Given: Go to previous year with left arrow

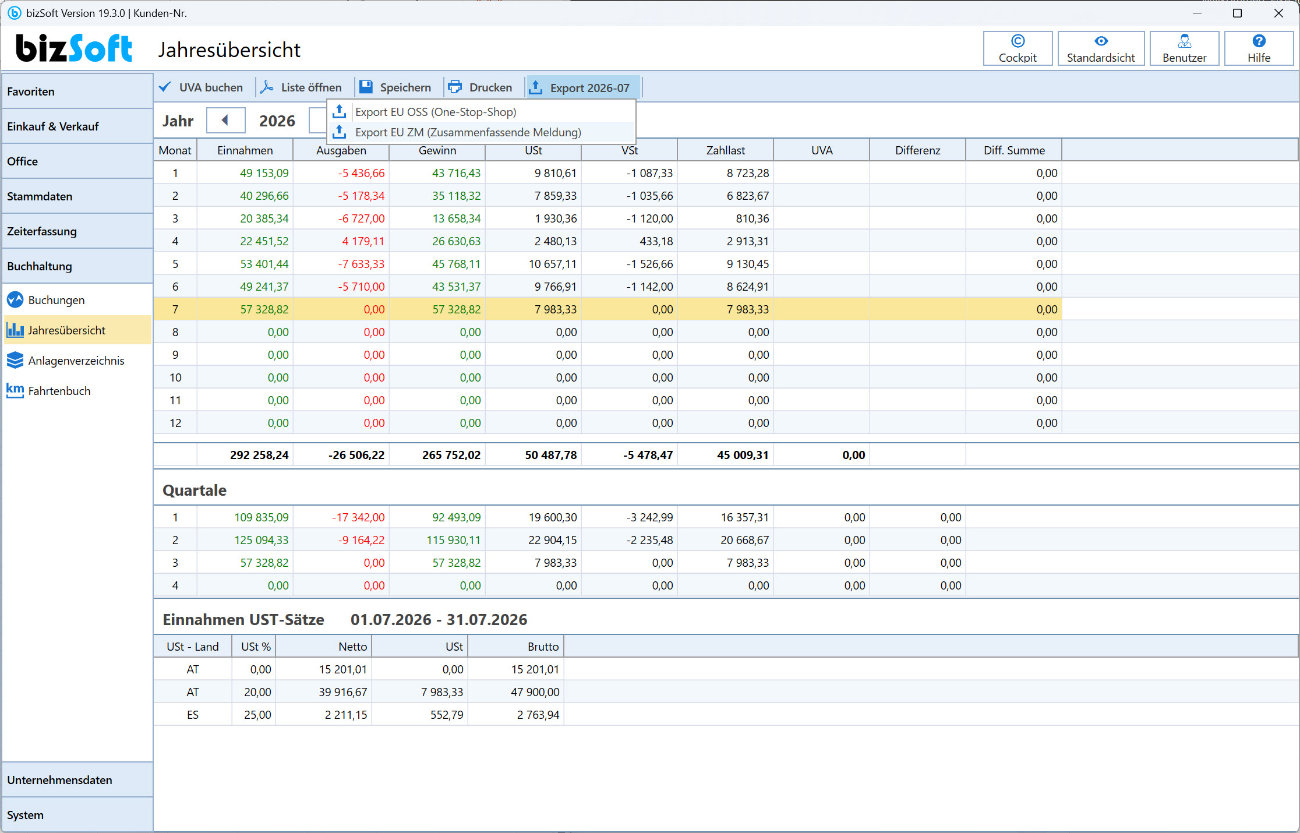Looking at the screenshot, I should [x=226, y=120].
